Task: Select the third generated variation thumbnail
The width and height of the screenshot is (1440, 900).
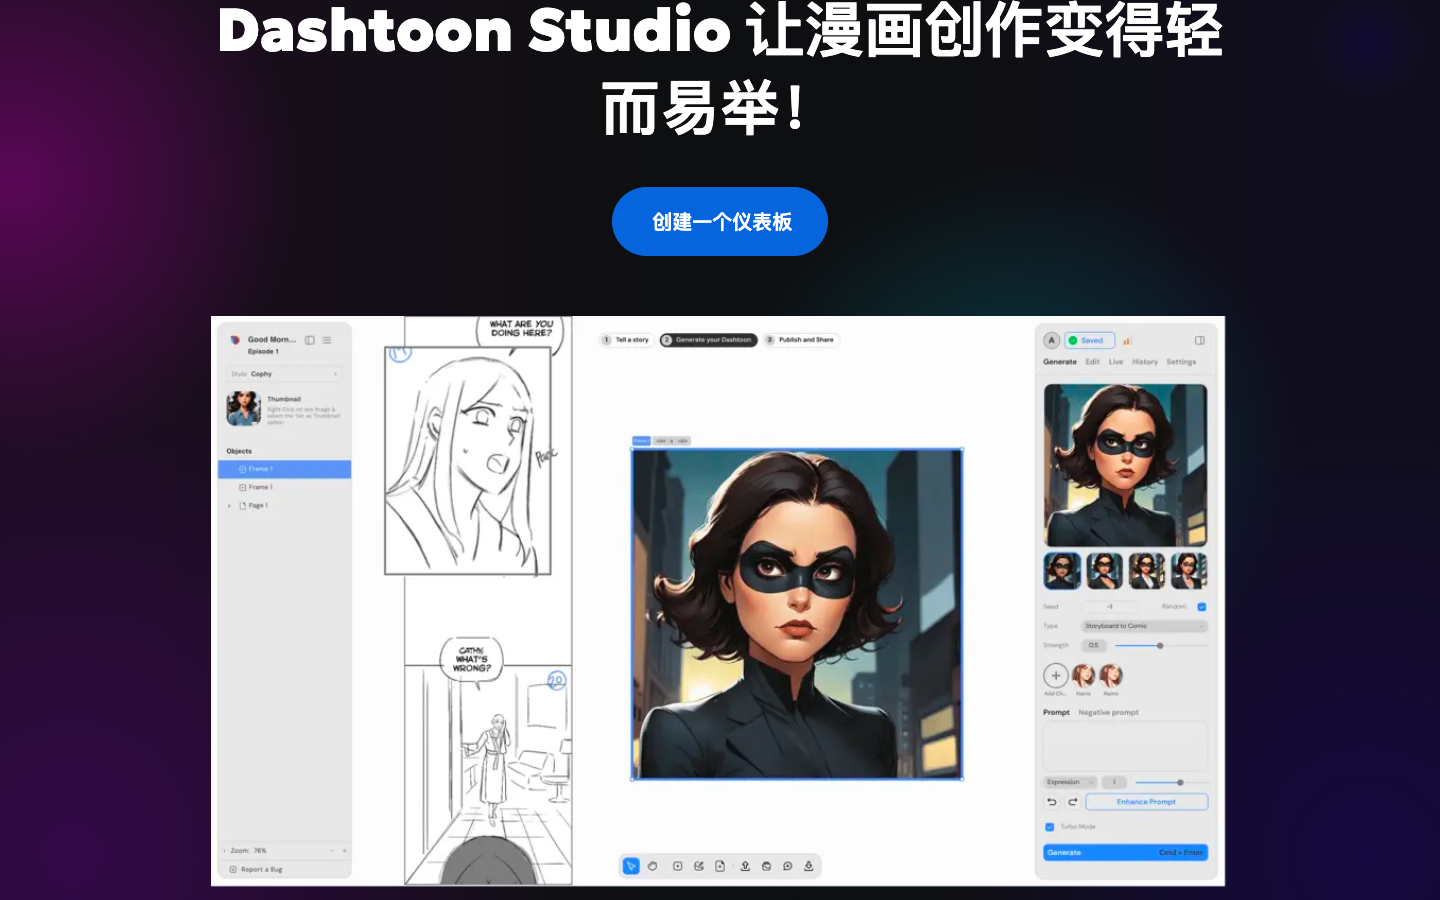Action: [1147, 571]
